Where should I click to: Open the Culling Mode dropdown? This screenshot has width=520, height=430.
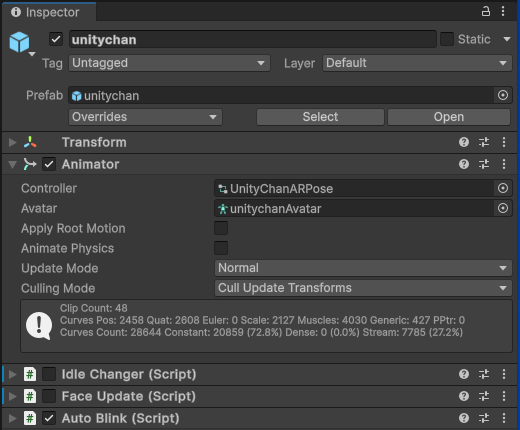[x=363, y=288]
